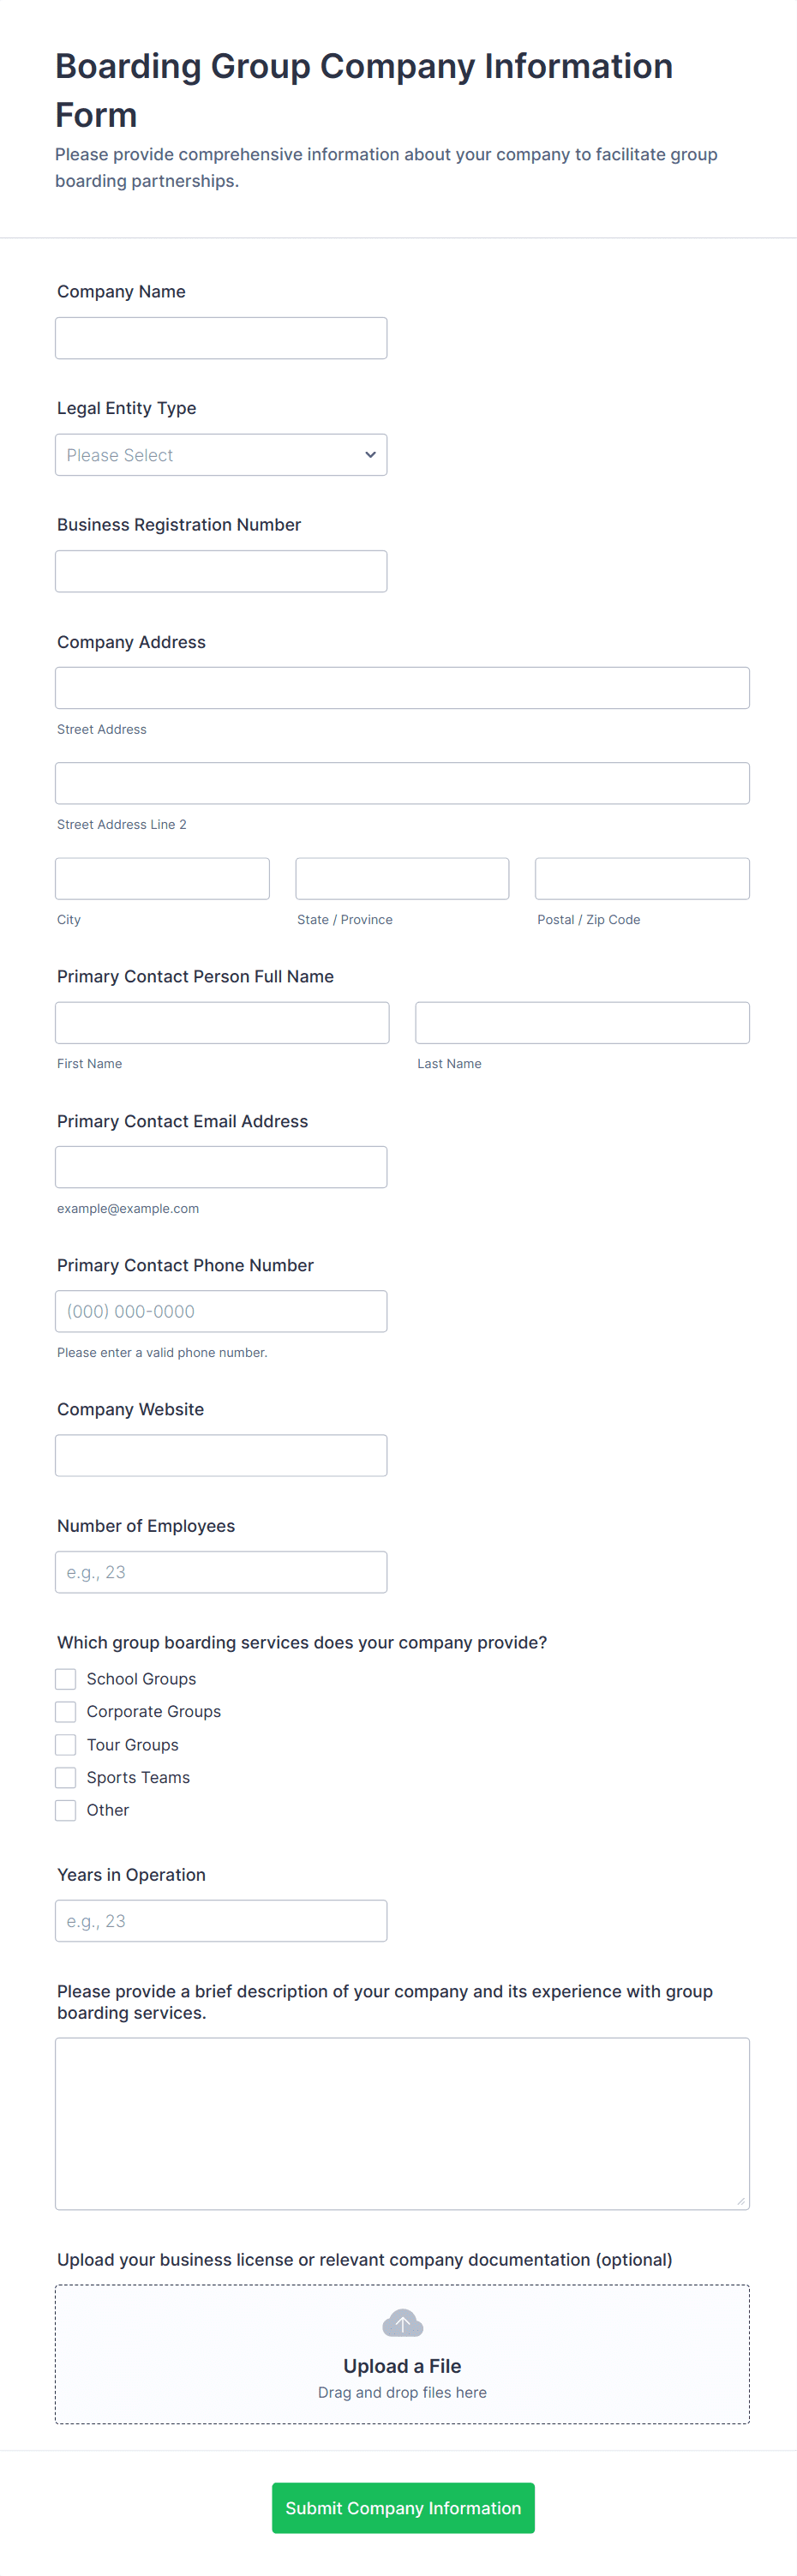Tick the Corporate Groups option

coord(66,1712)
